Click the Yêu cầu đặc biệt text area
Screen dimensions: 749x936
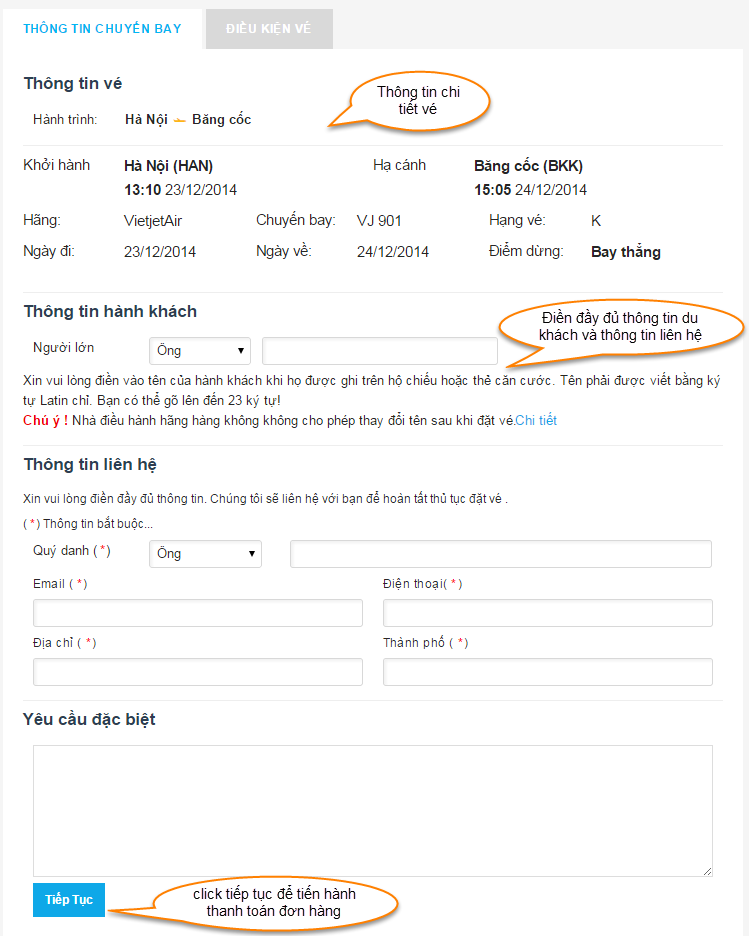373,811
